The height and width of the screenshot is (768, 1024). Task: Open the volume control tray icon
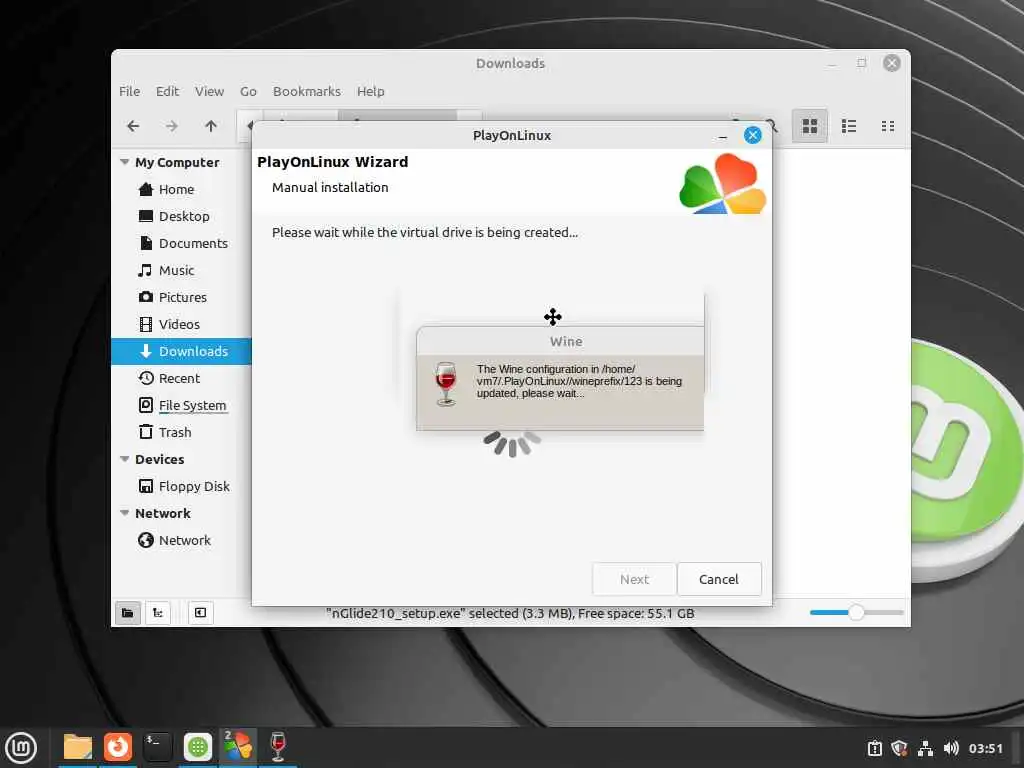[951, 748]
